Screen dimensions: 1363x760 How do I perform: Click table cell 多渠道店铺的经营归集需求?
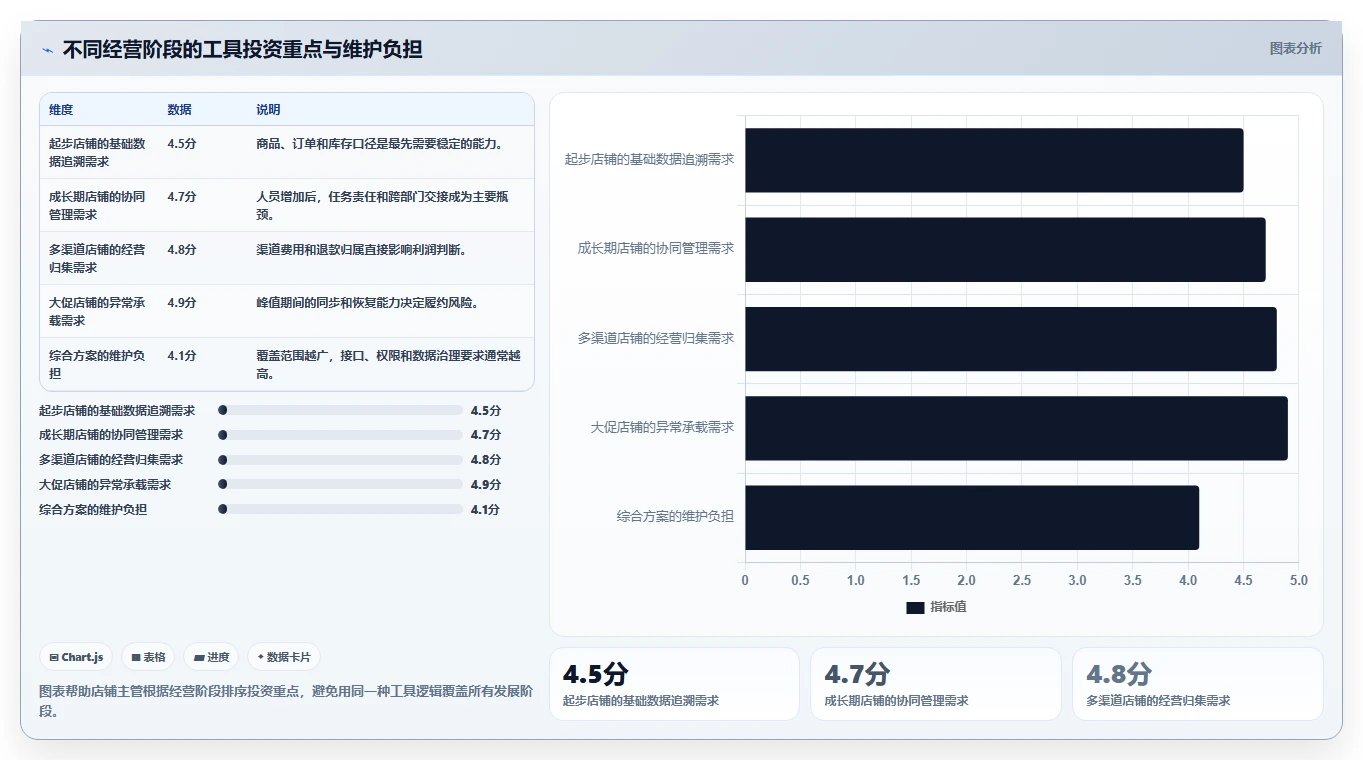point(97,258)
